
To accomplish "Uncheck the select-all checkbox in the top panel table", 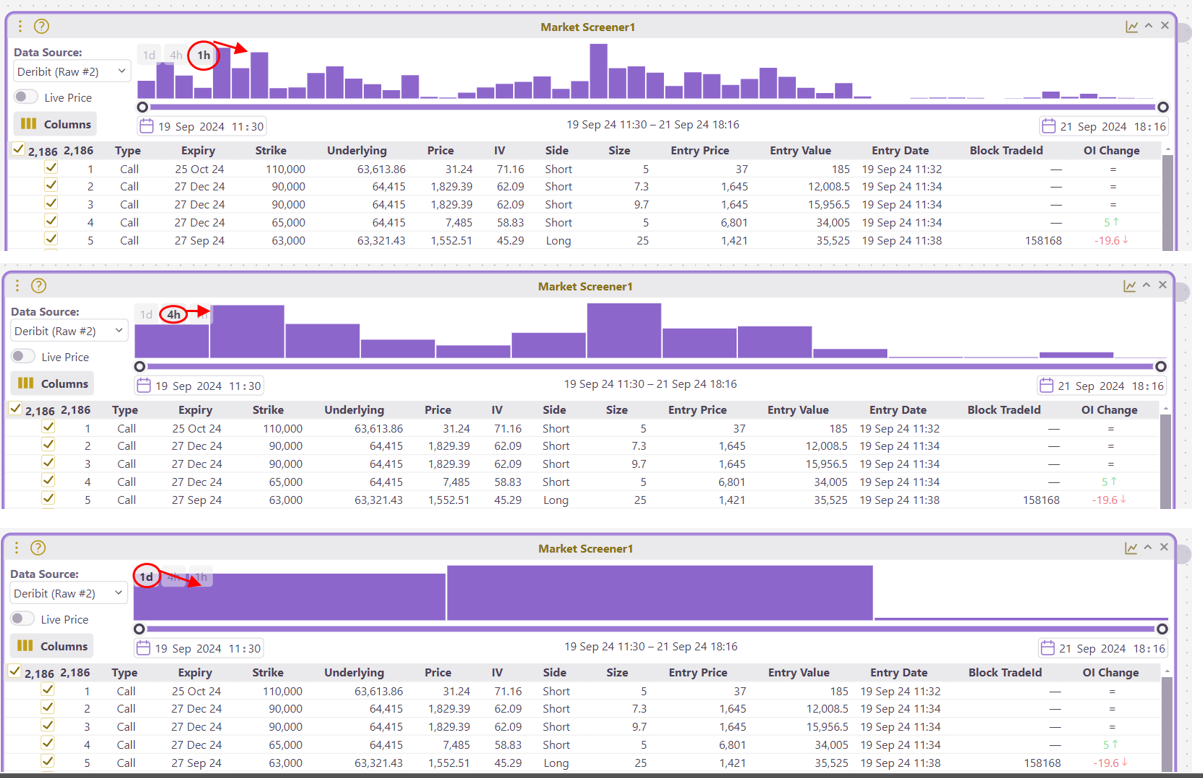I will tap(18, 150).
